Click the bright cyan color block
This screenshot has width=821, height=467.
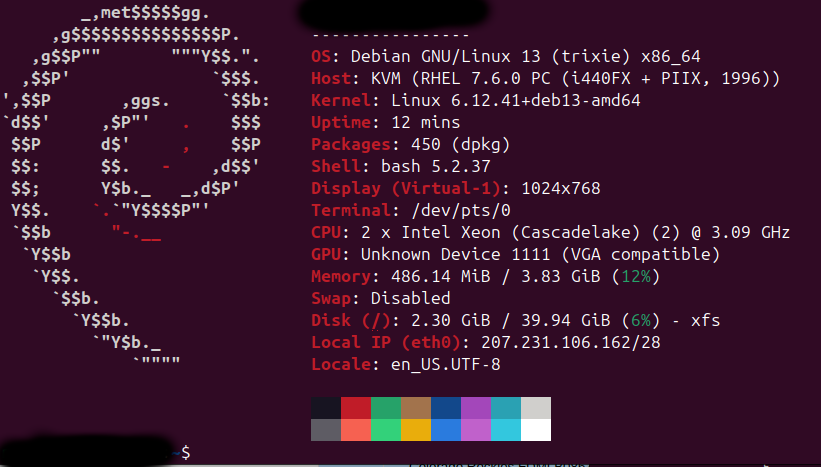(506, 430)
